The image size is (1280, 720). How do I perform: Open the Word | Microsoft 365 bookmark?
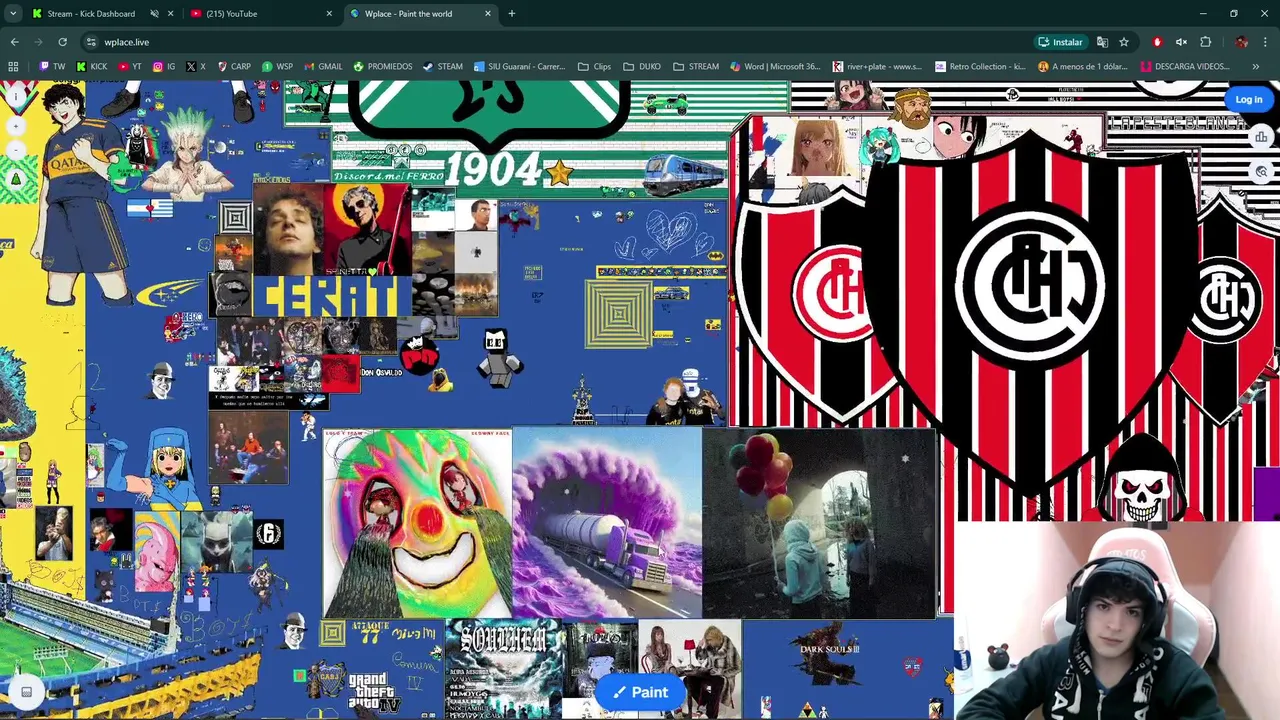(775, 67)
